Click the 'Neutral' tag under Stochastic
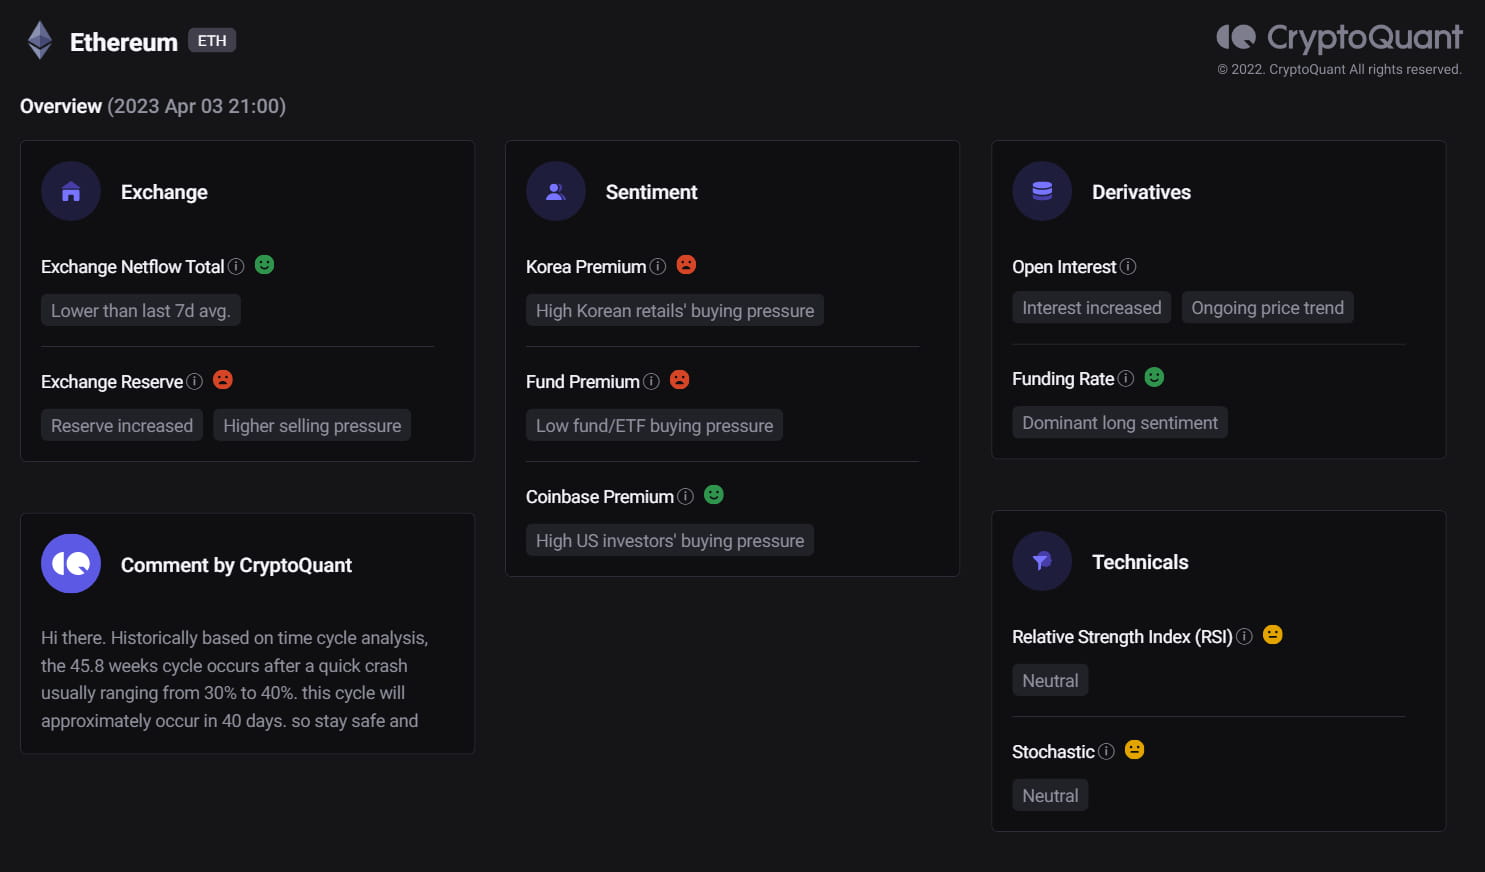1485x872 pixels. tap(1050, 794)
